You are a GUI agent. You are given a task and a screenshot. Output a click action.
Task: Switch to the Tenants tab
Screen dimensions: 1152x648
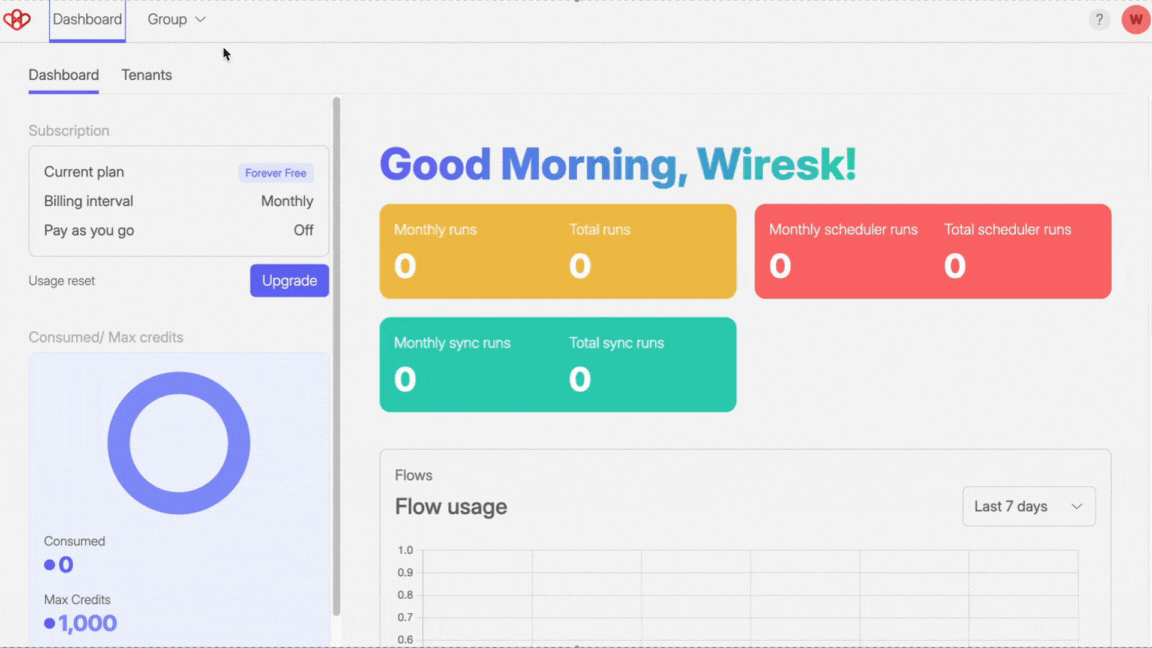click(x=146, y=75)
